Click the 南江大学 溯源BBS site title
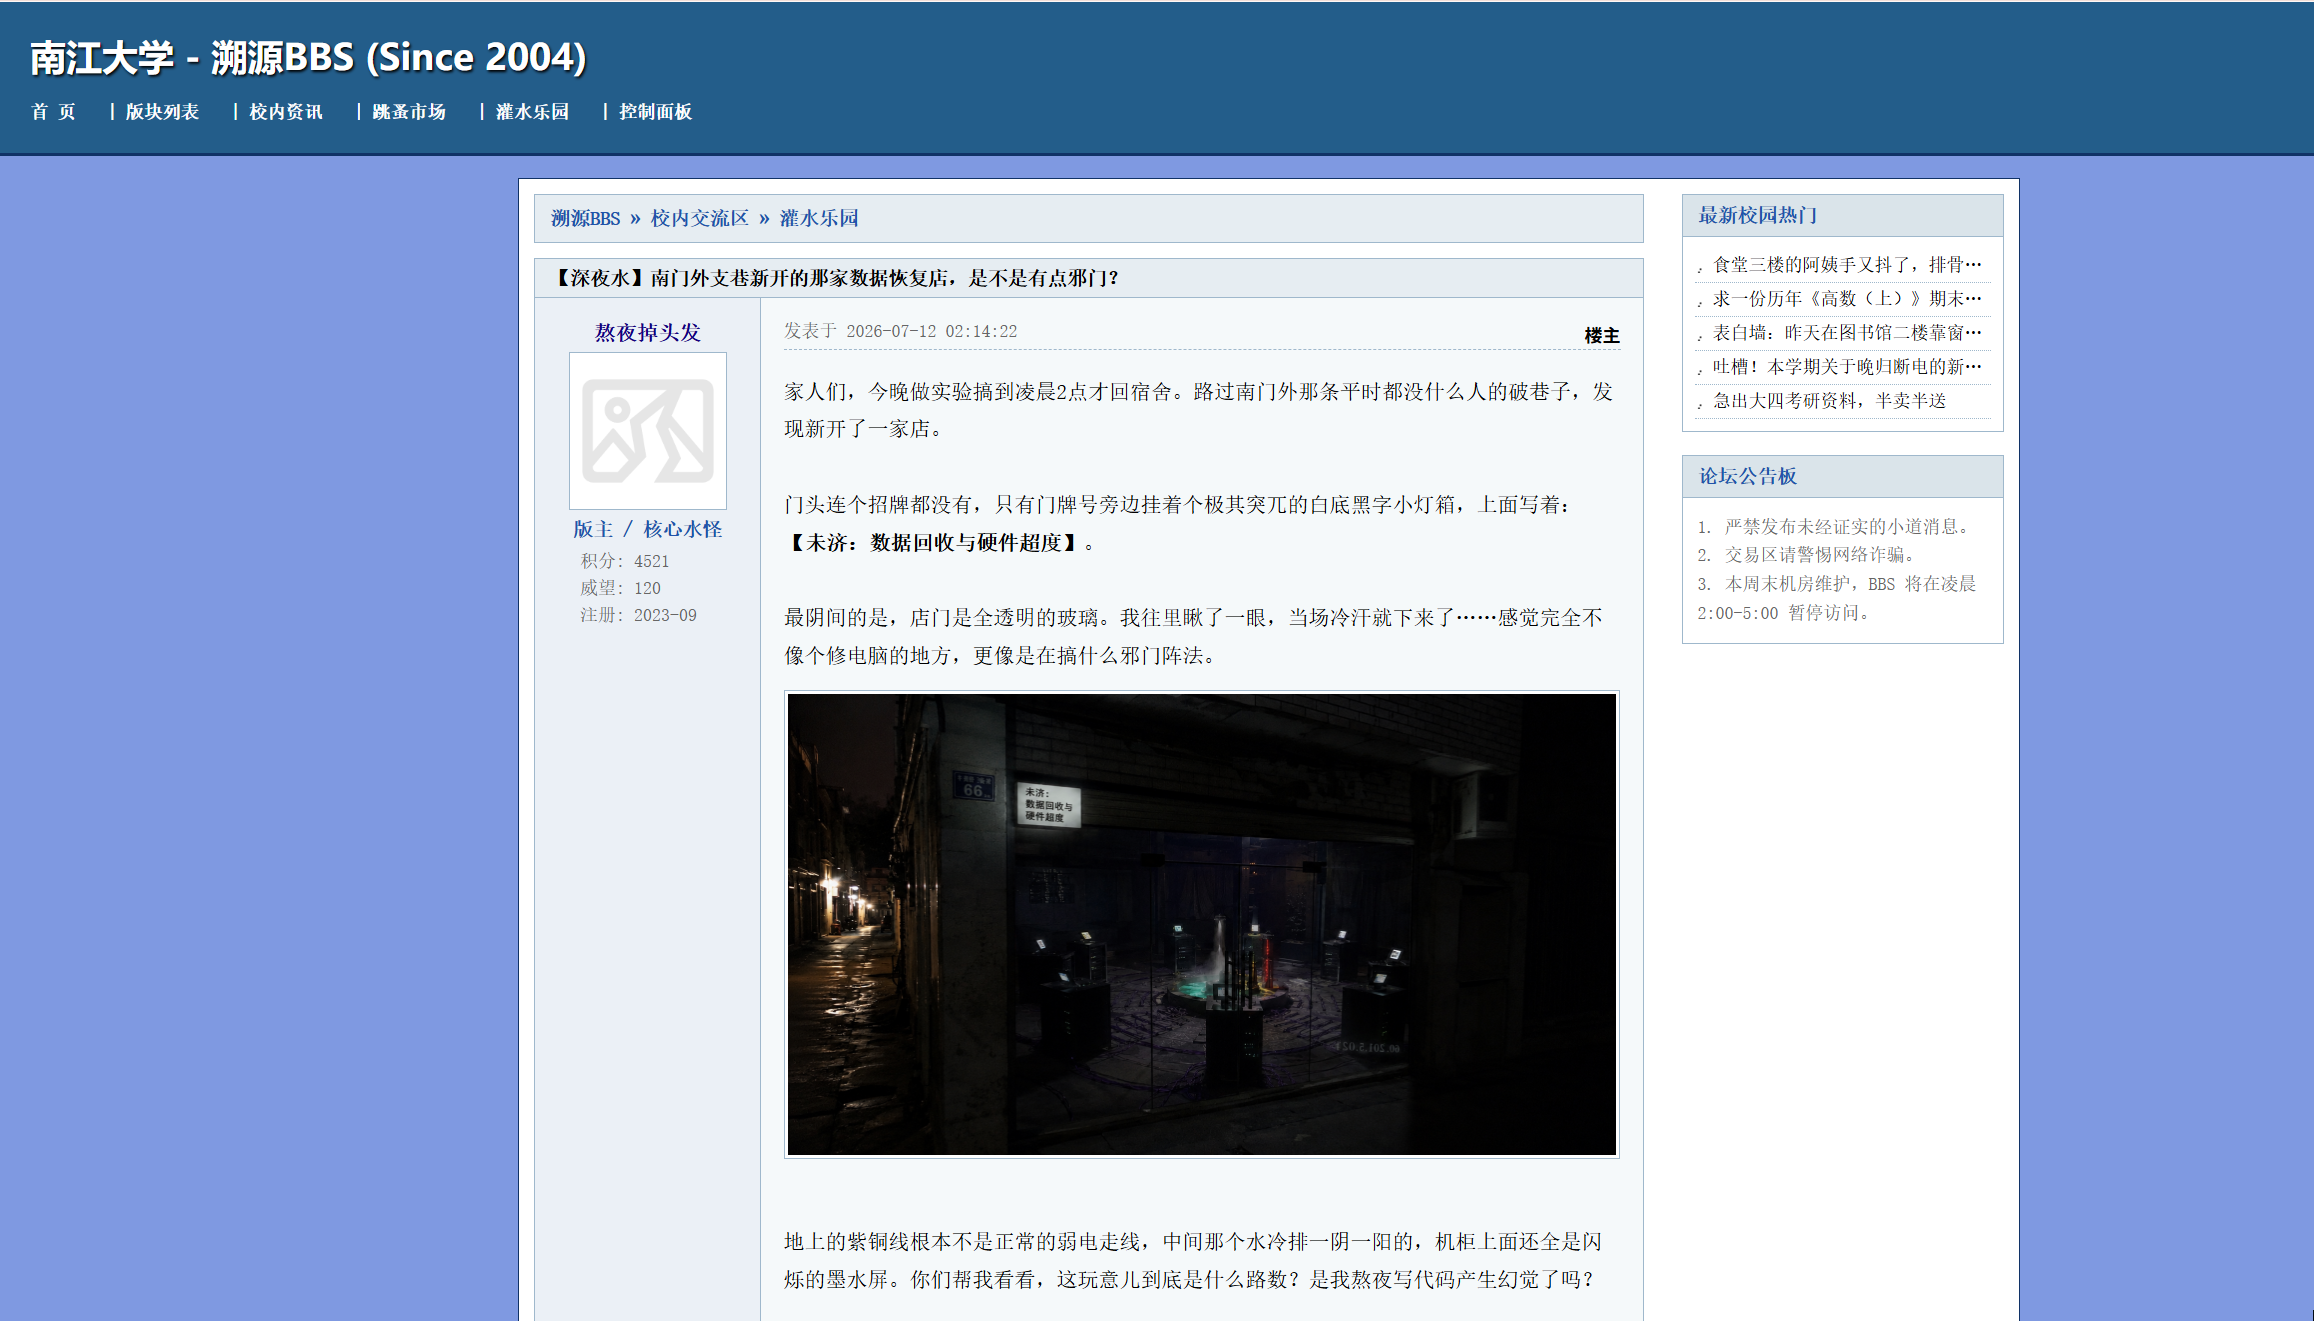This screenshot has width=2314, height=1321. tap(308, 58)
